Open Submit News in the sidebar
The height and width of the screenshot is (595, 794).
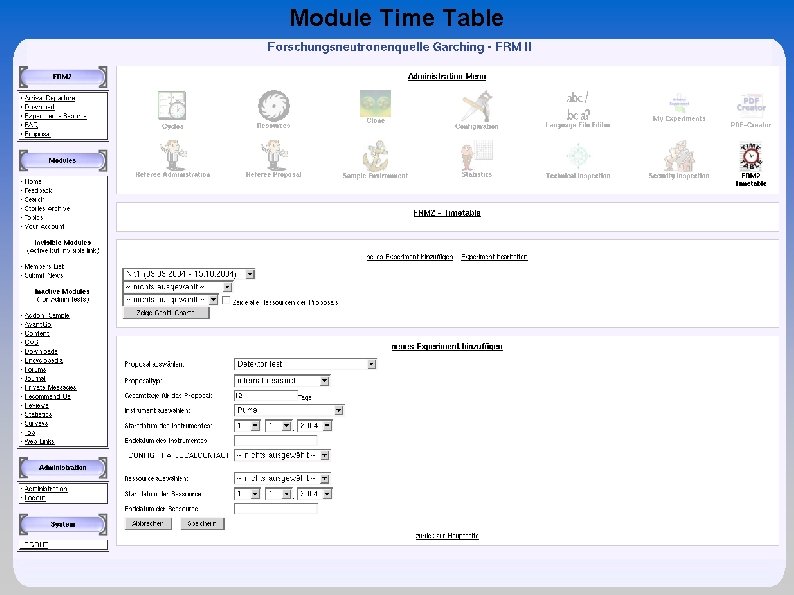pos(44,276)
